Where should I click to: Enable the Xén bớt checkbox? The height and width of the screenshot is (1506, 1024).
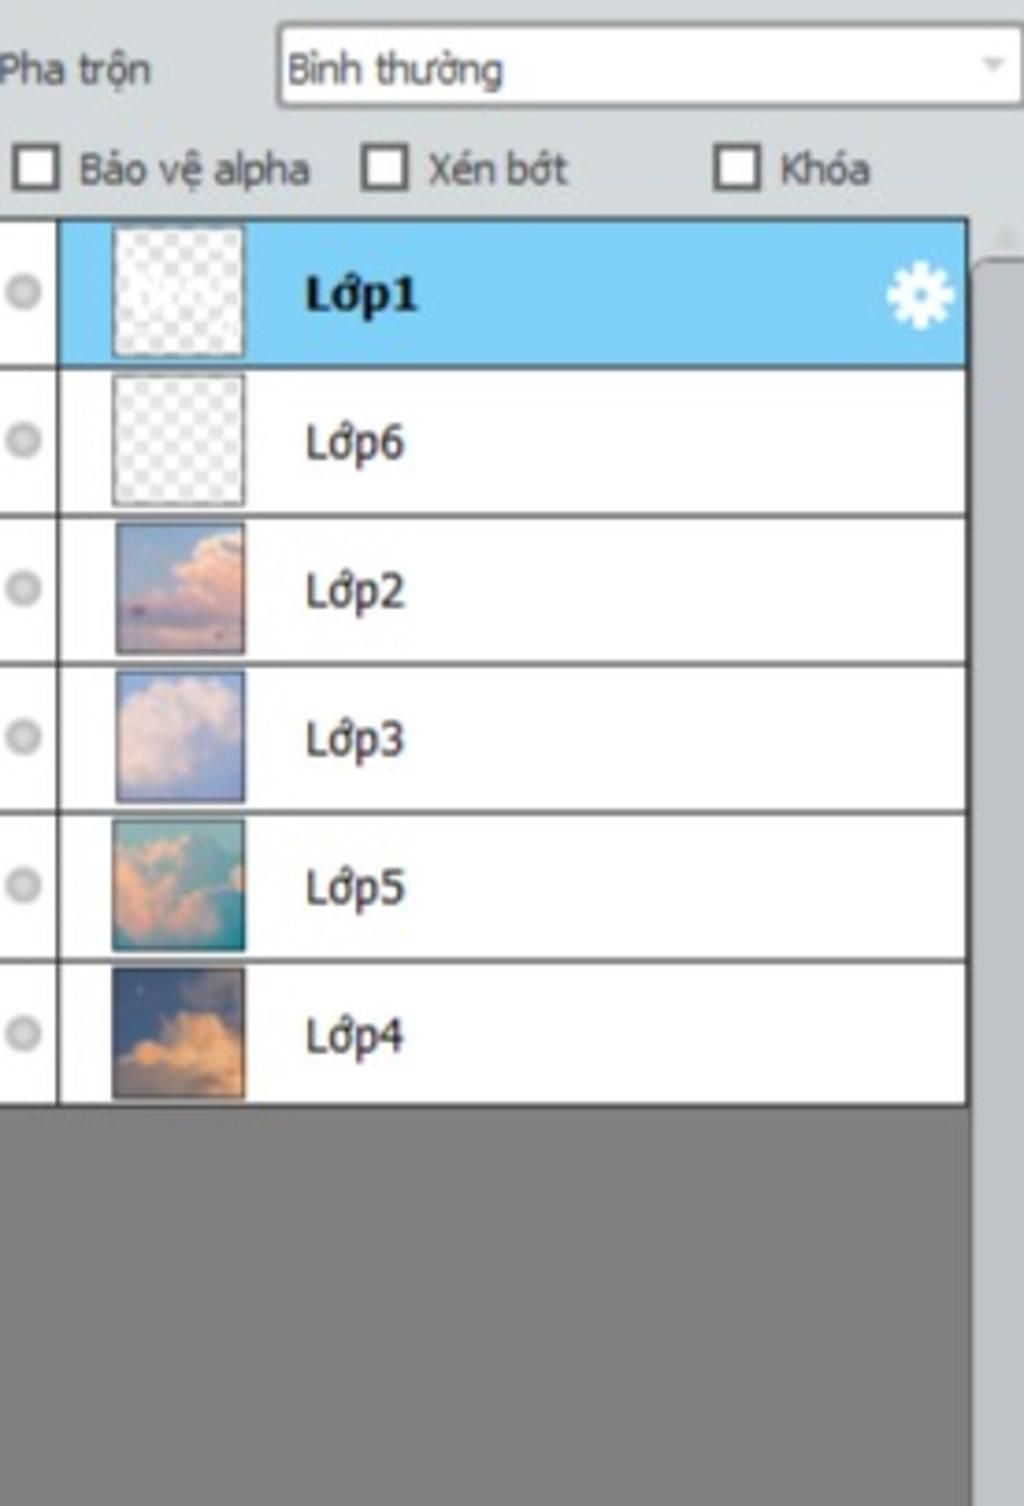click(385, 167)
